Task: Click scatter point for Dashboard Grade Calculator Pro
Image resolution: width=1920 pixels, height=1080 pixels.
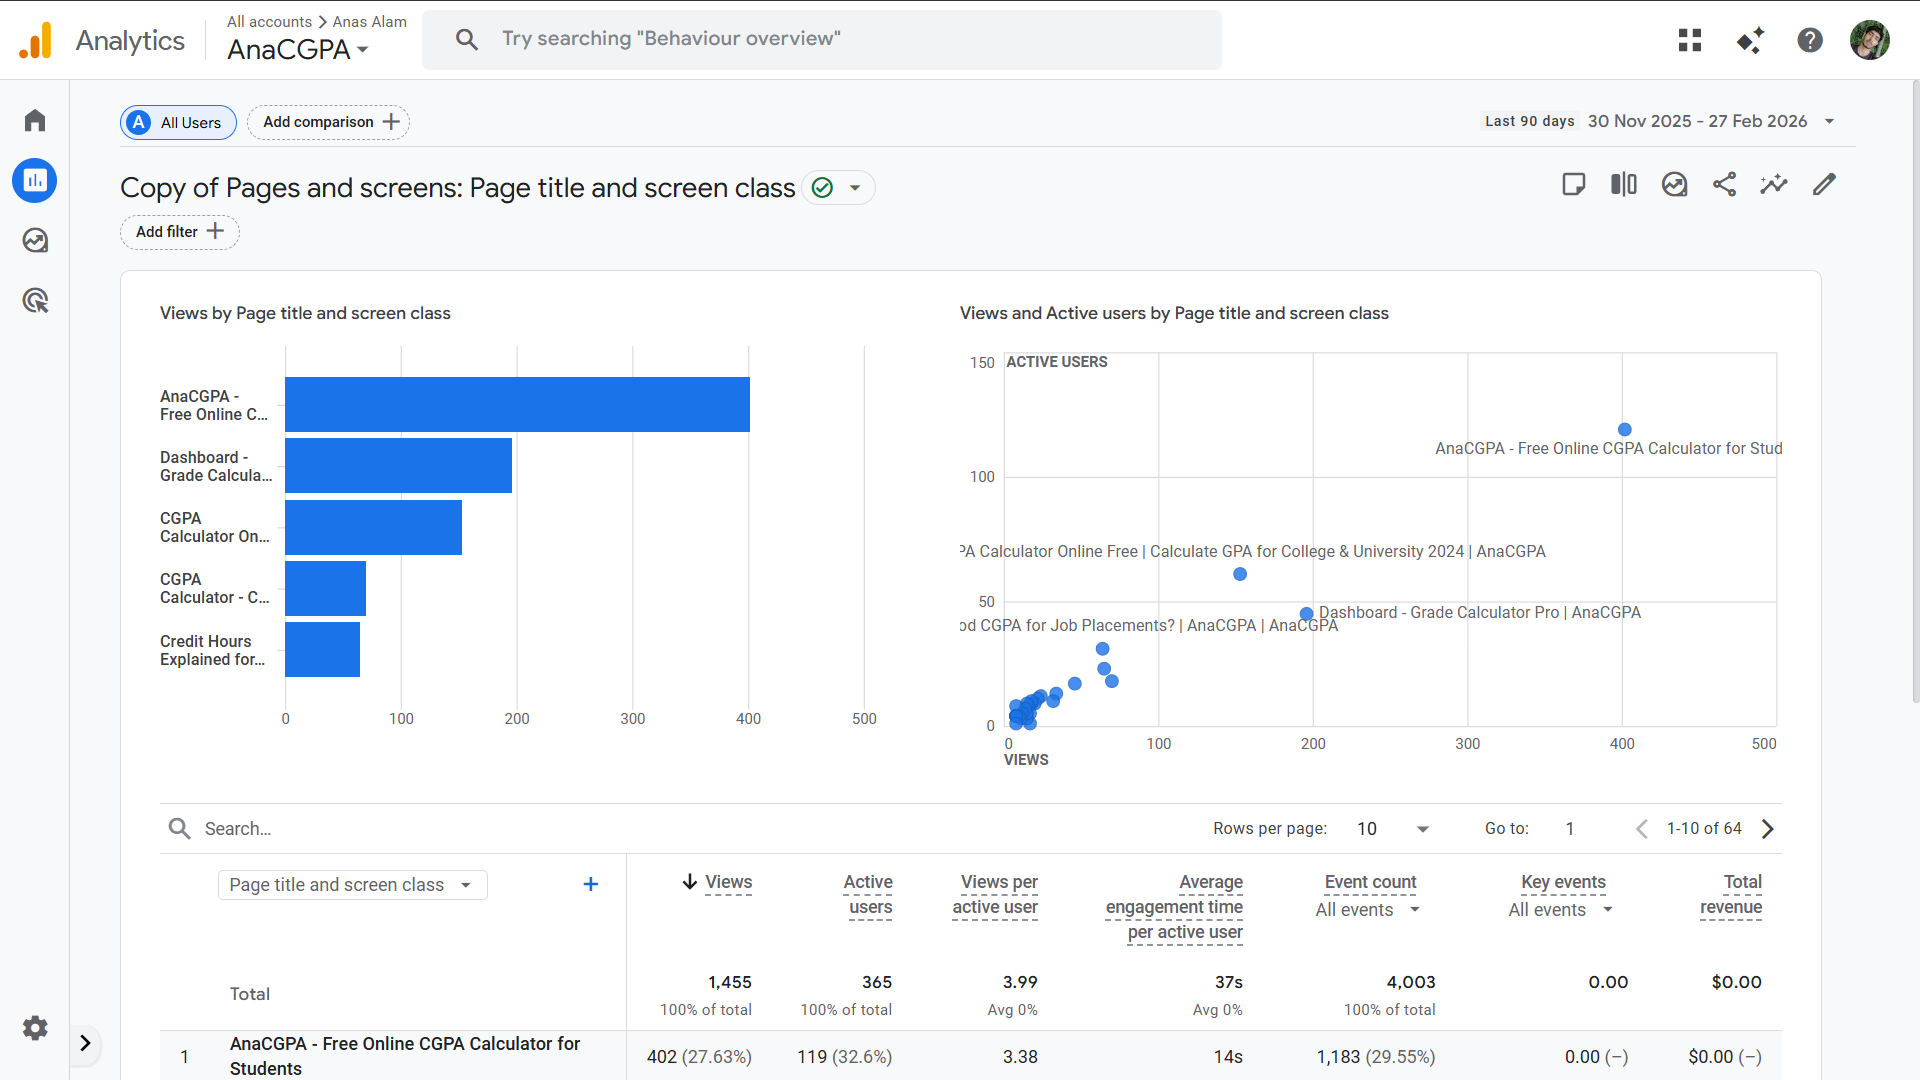Action: (1306, 614)
